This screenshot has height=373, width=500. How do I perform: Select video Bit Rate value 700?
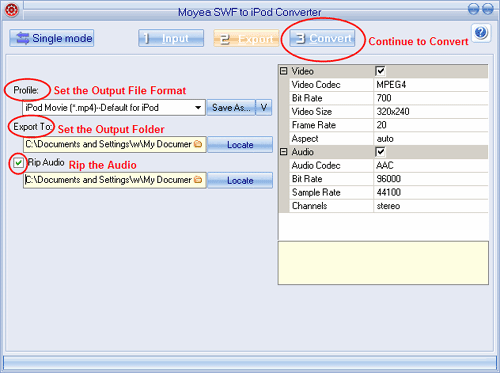pyautogui.click(x=431, y=98)
